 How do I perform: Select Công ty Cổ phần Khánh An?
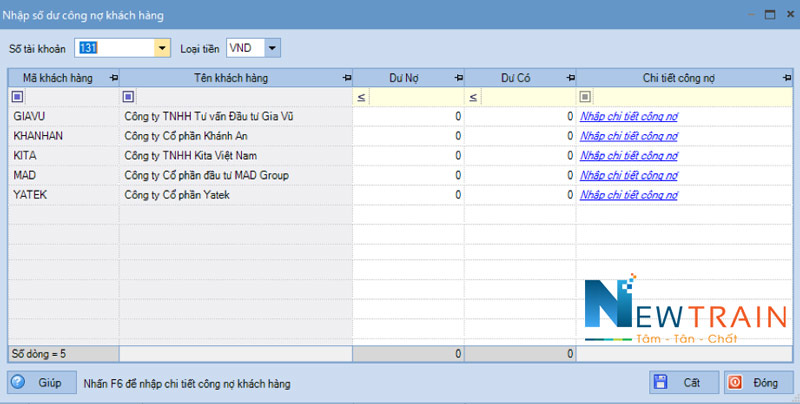[x=236, y=136]
